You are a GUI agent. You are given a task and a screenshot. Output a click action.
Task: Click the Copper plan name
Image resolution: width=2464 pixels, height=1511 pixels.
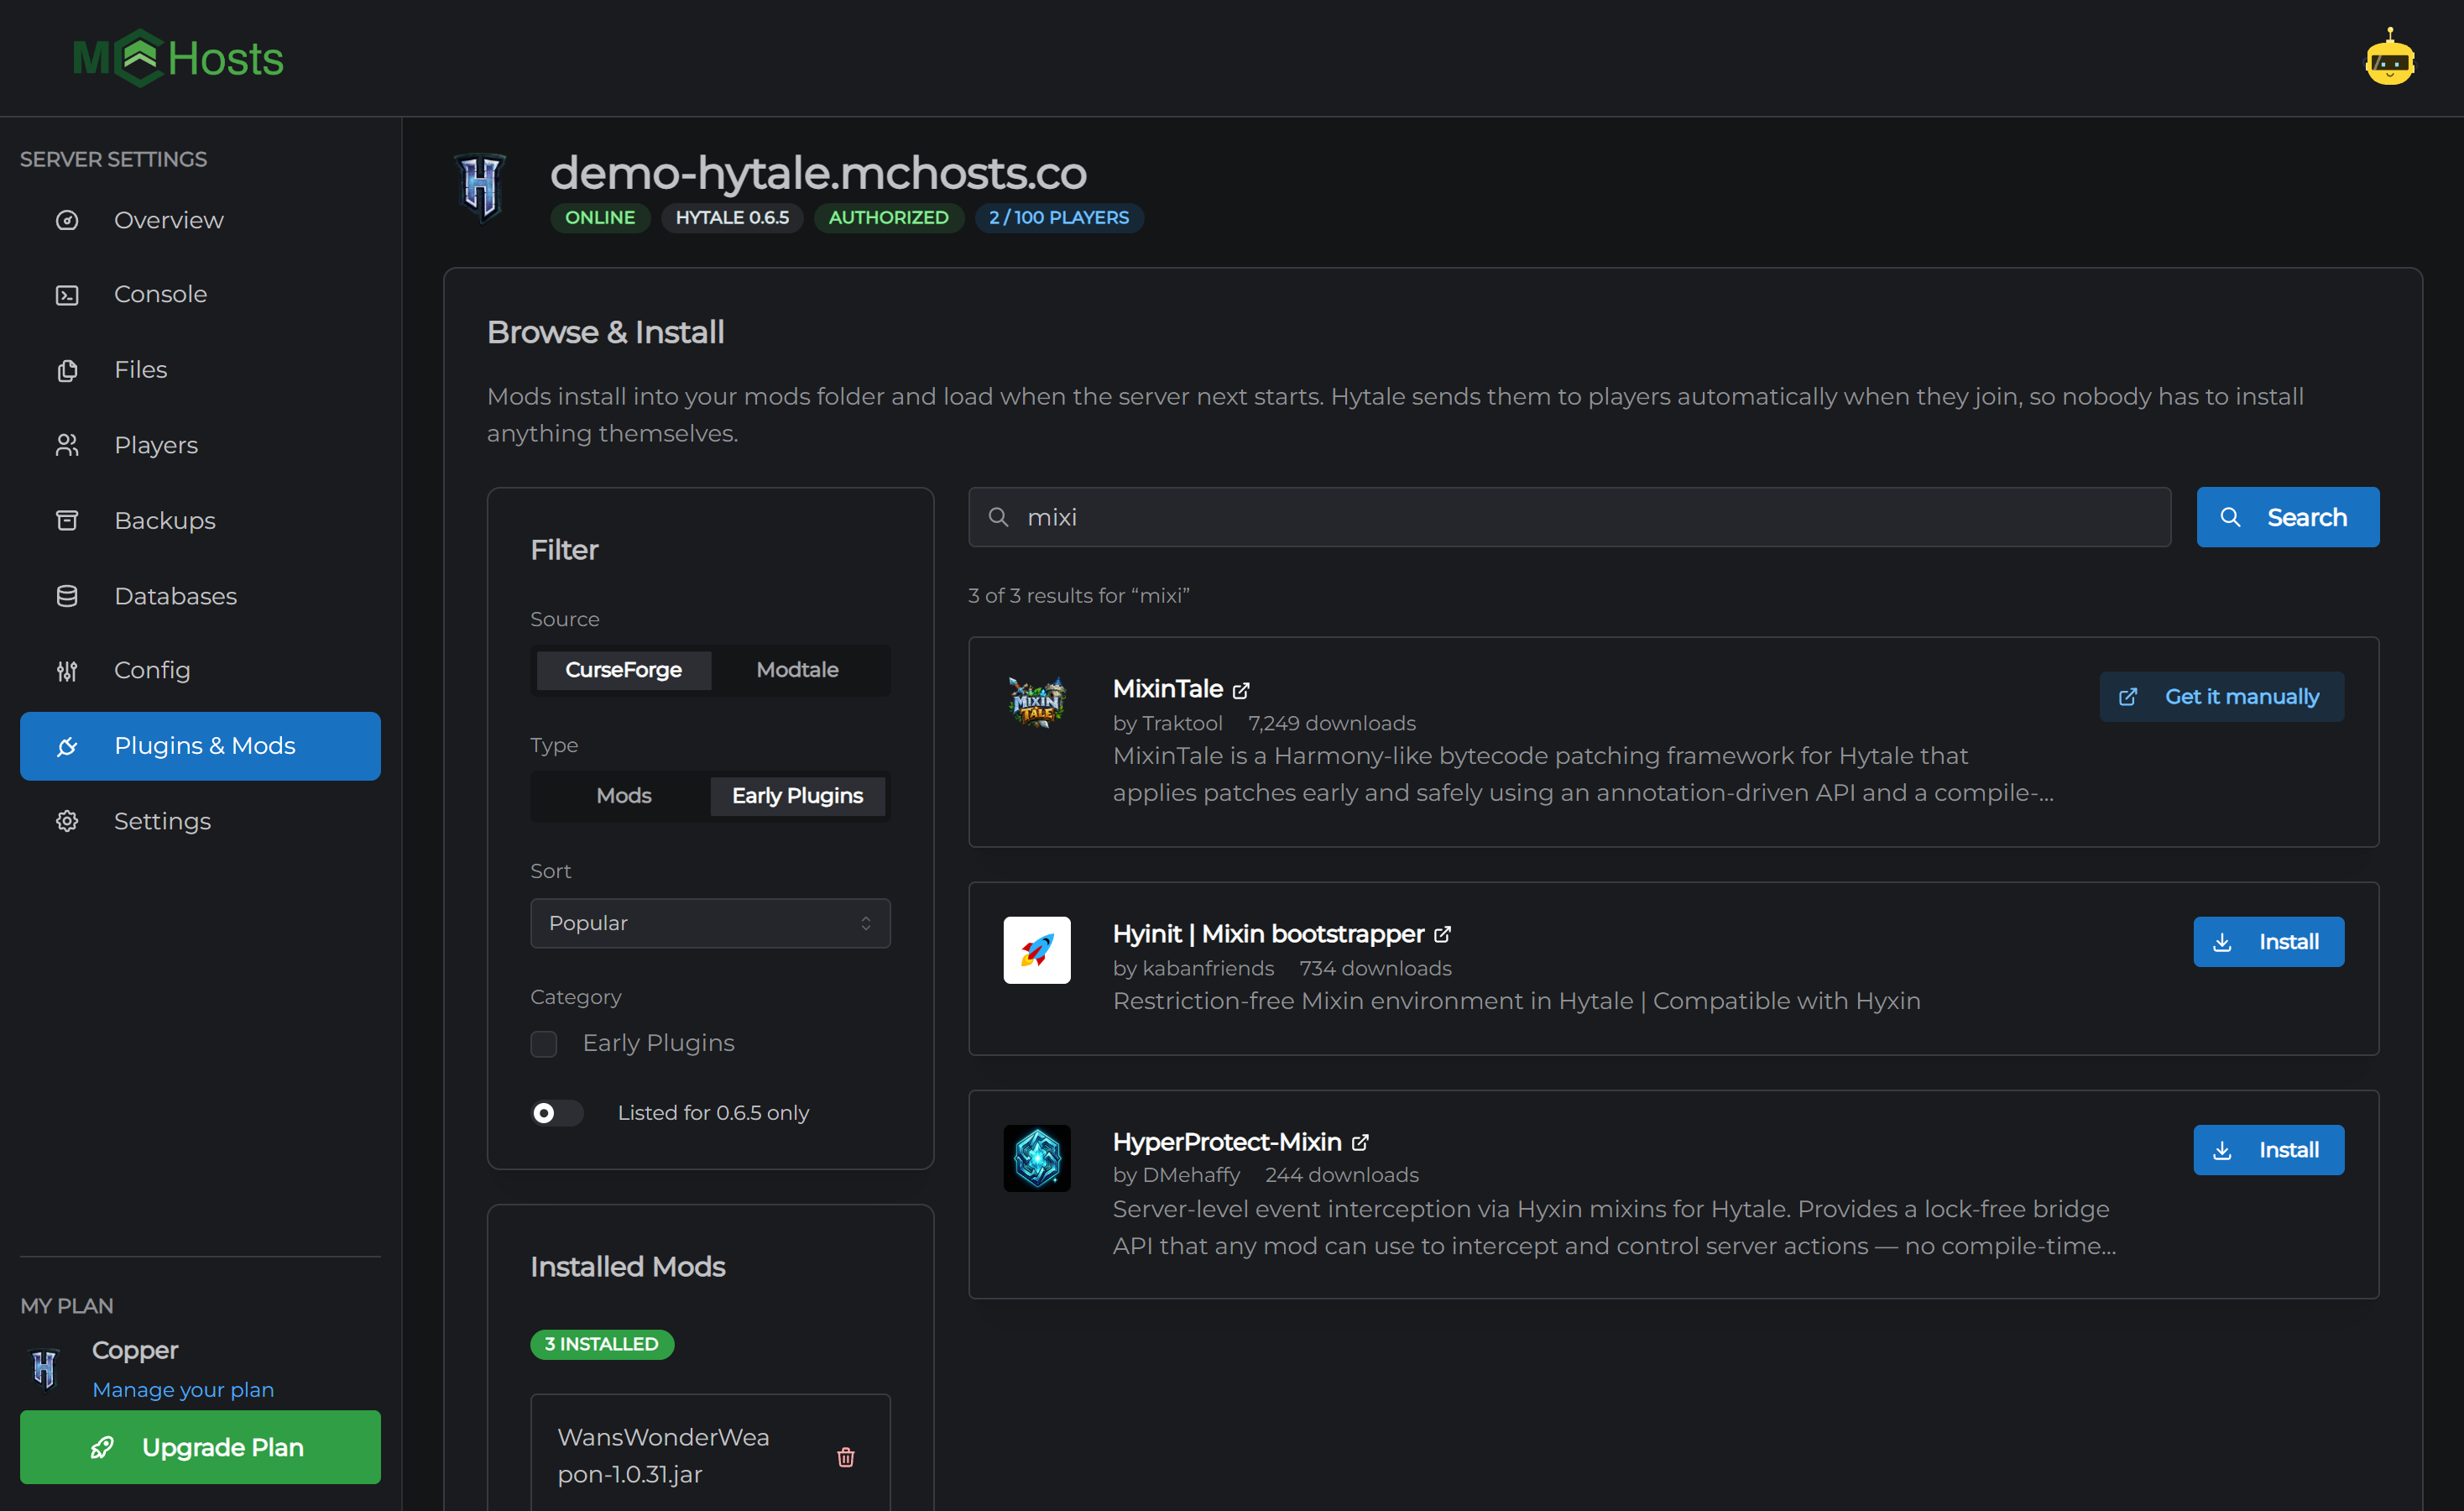[x=135, y=1351]
